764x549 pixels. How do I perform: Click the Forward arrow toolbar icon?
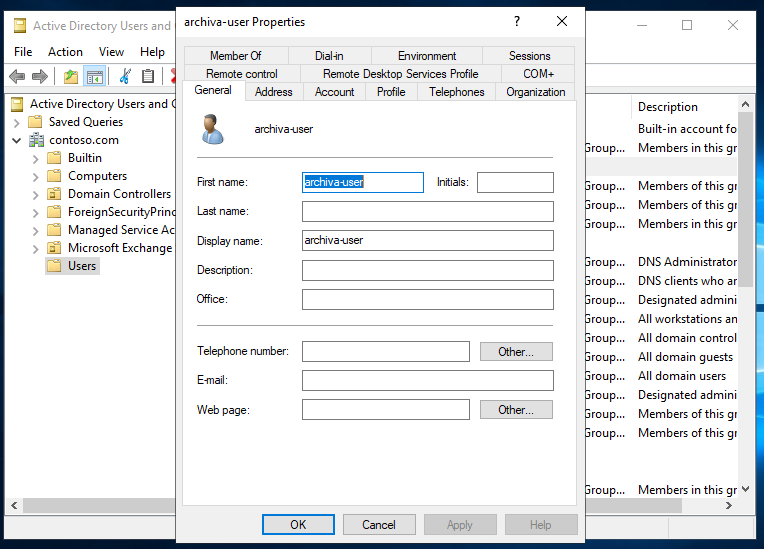(x=40, y=76)
